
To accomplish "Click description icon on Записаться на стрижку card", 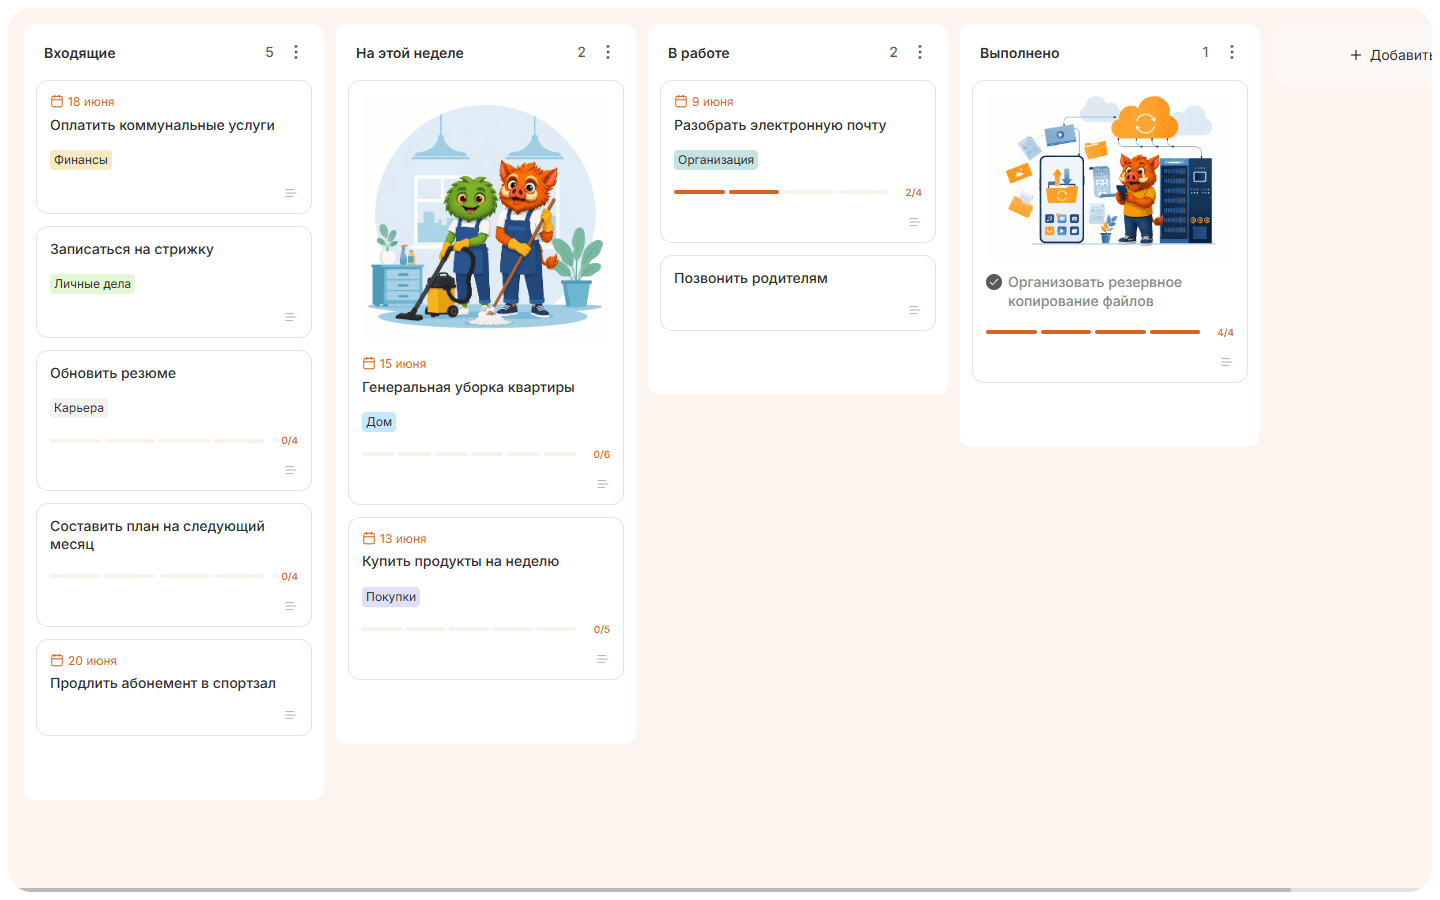I will [290, 317].
